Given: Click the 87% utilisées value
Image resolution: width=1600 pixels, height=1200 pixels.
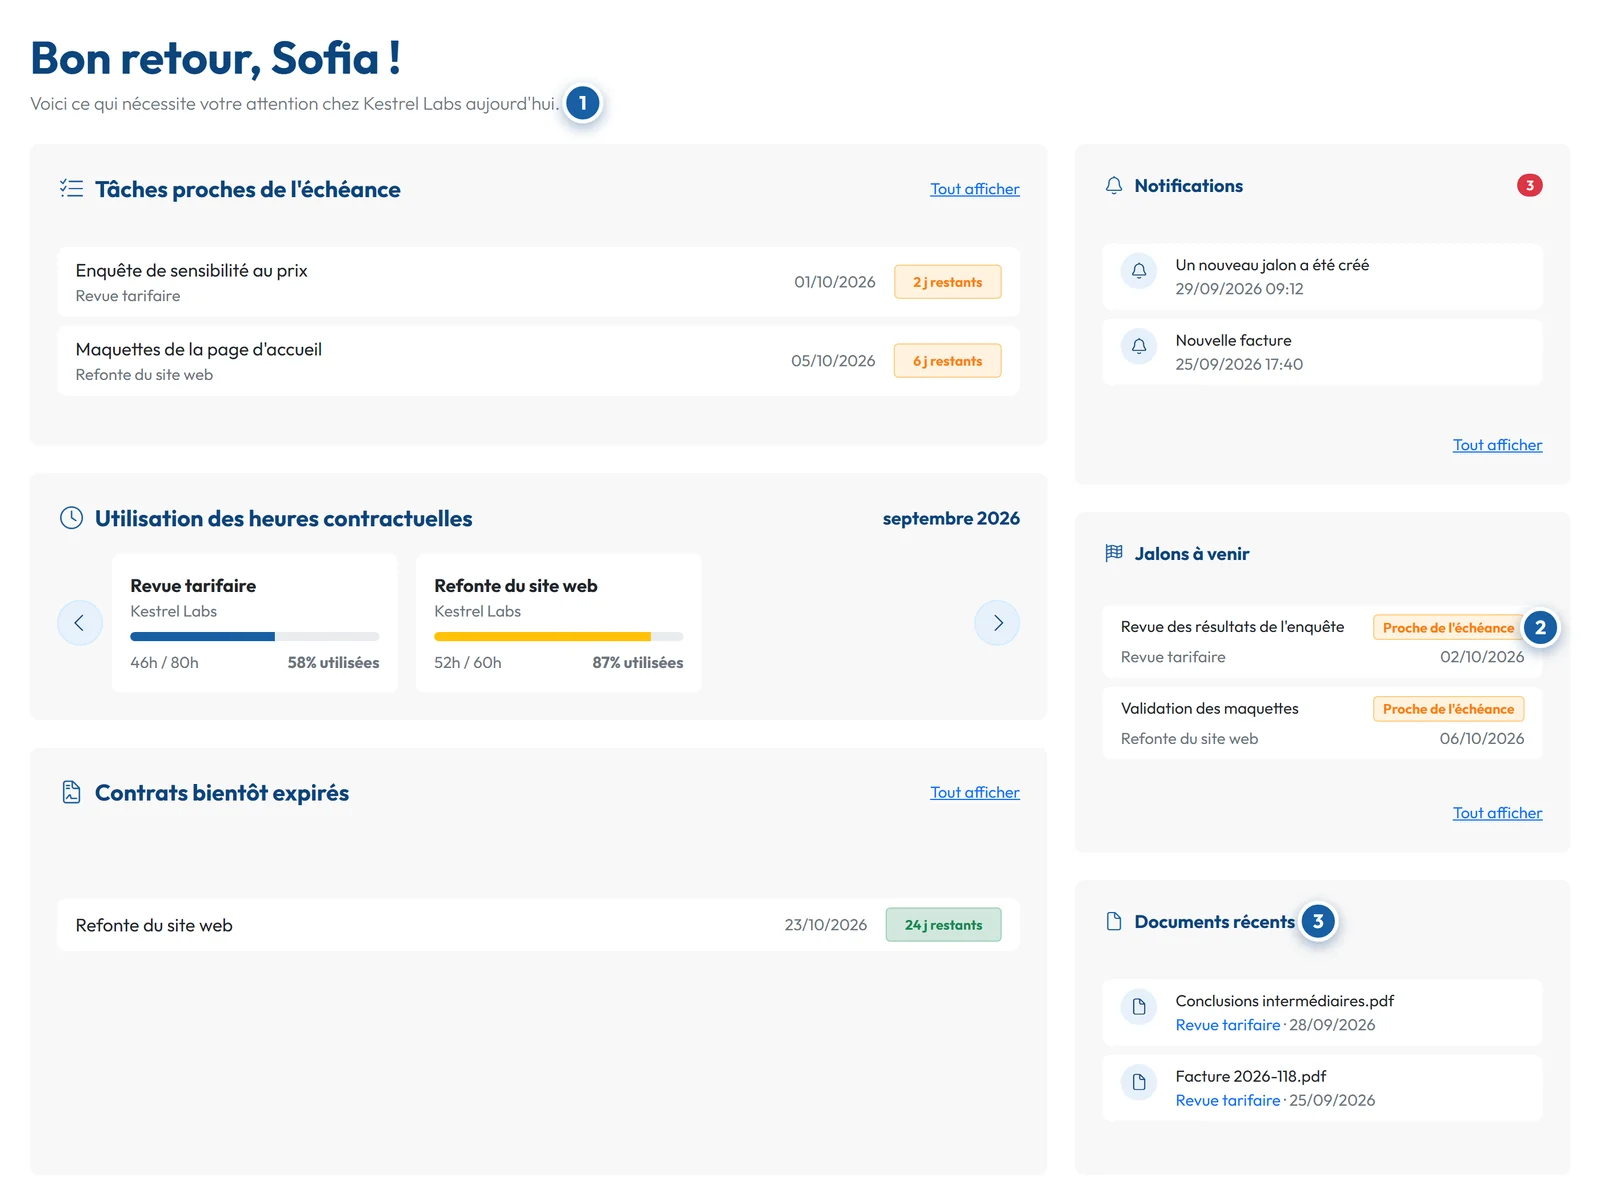Looking at the screenshot, I should tap(638, 663).
